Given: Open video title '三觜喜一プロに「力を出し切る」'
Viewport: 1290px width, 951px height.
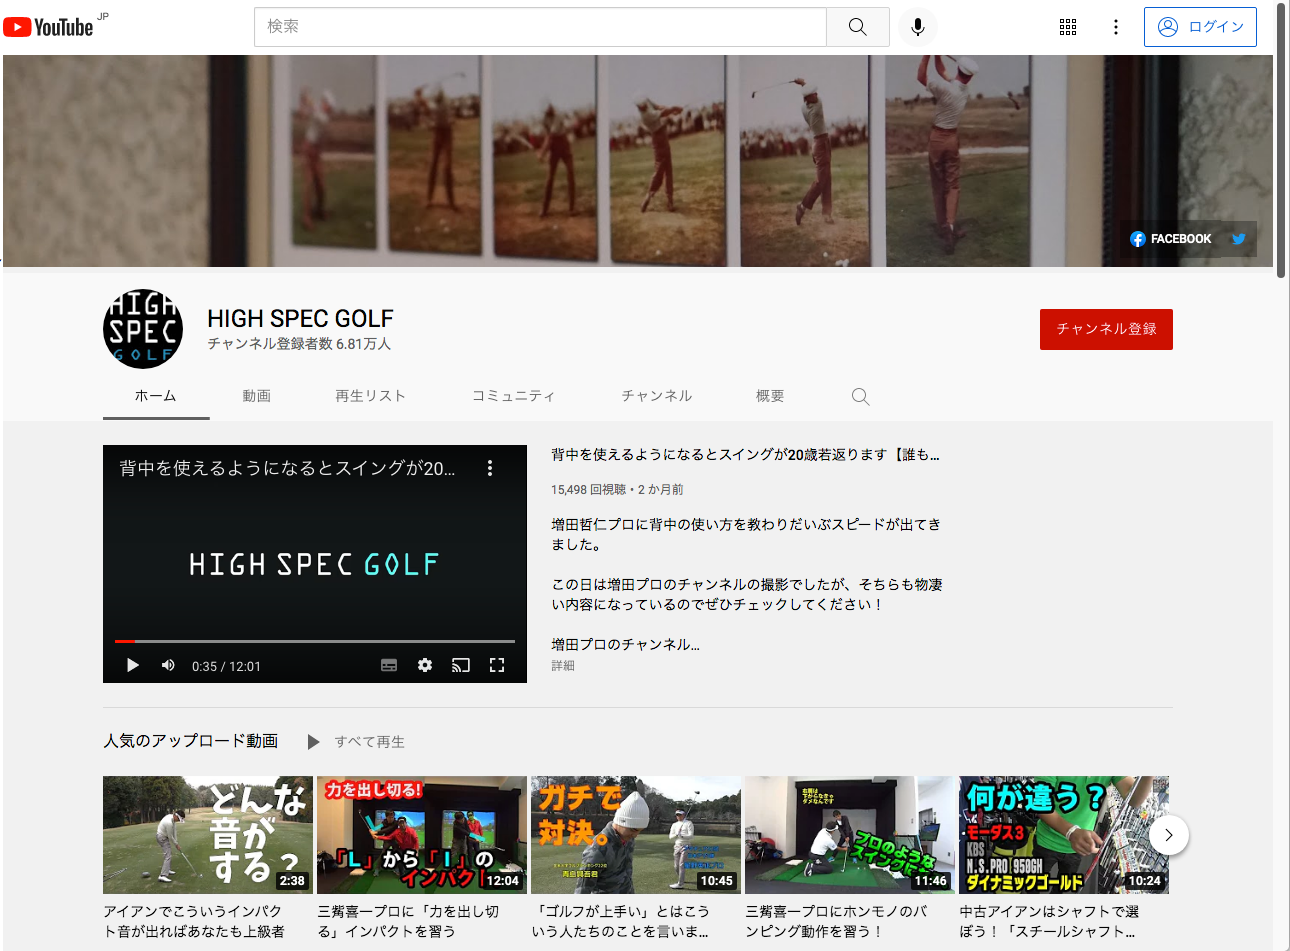Looking at the screenshot, I should [x=408, y=922].
